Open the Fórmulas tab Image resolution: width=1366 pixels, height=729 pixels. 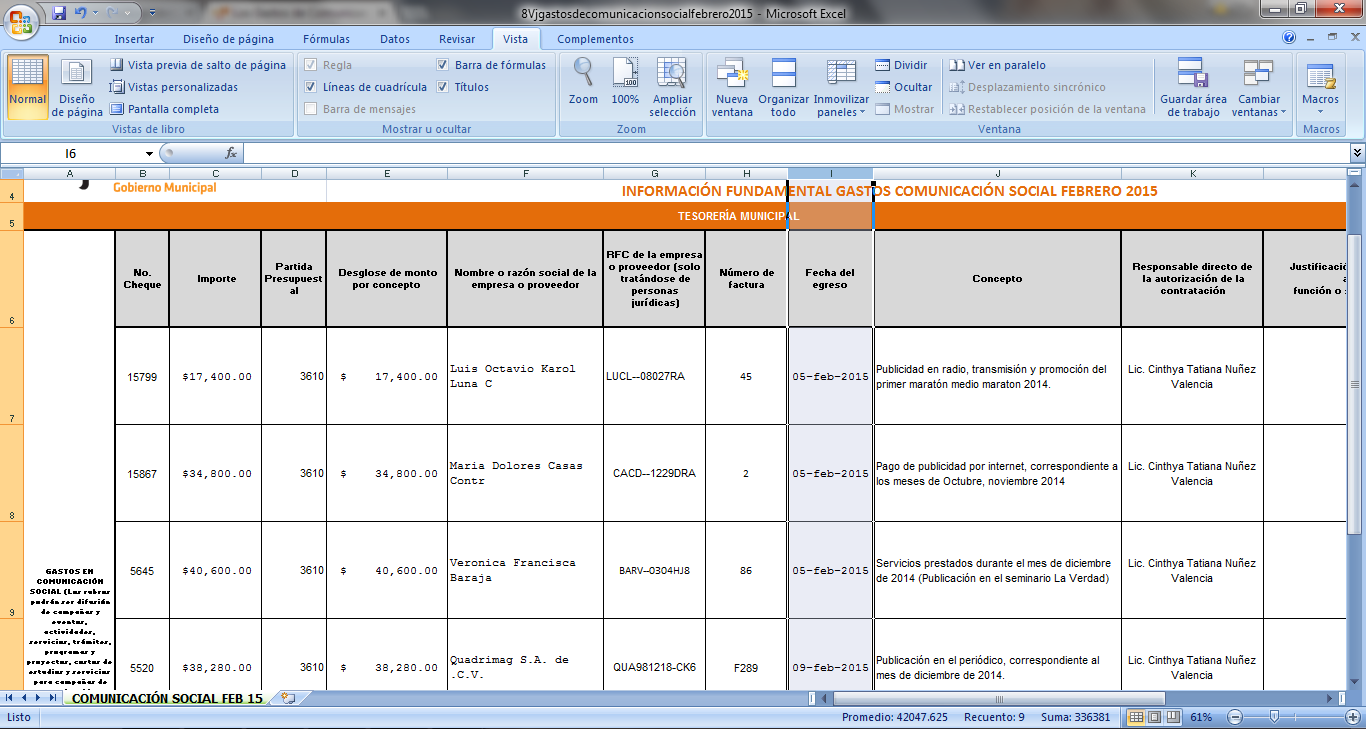(326, 39)
